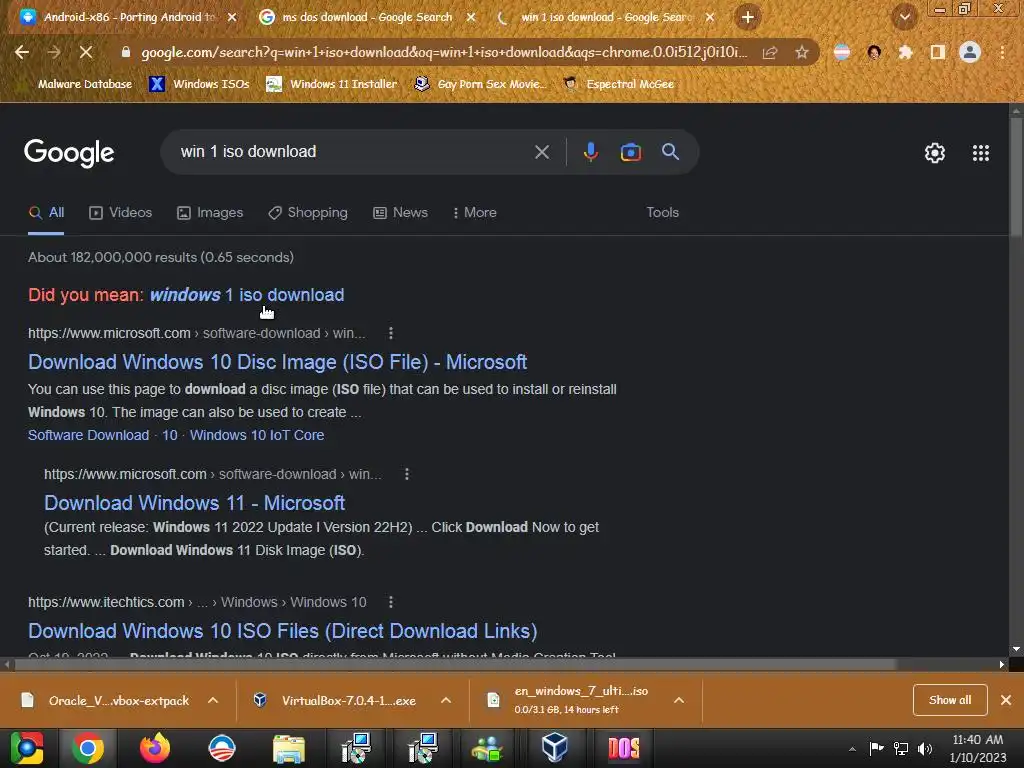1024x768 pixels.
Task: Open Firefox from the taskbar
Action: pos(155,748)
